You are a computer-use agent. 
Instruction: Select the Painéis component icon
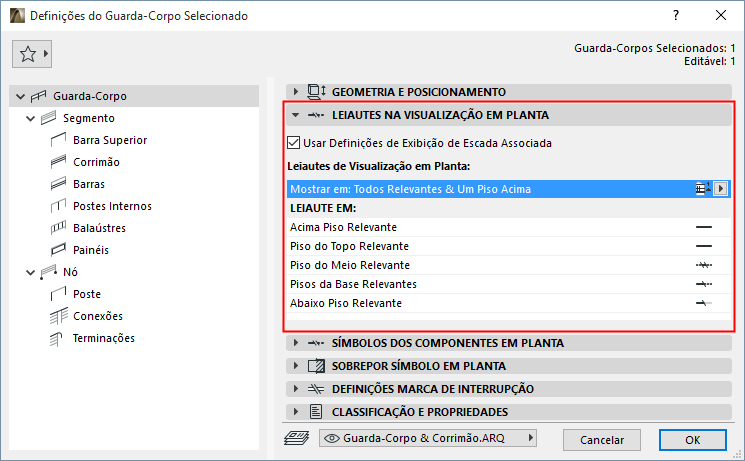[x=57, y=250]
